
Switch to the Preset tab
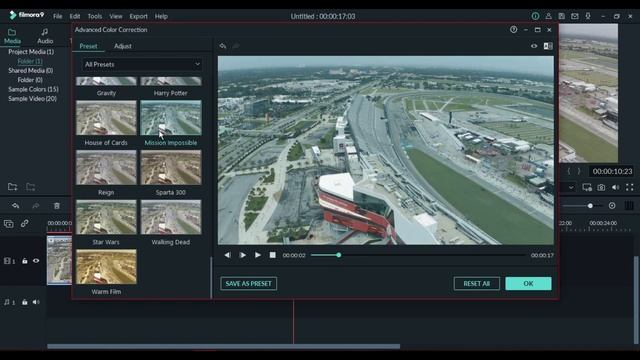(x=89, y=46)
